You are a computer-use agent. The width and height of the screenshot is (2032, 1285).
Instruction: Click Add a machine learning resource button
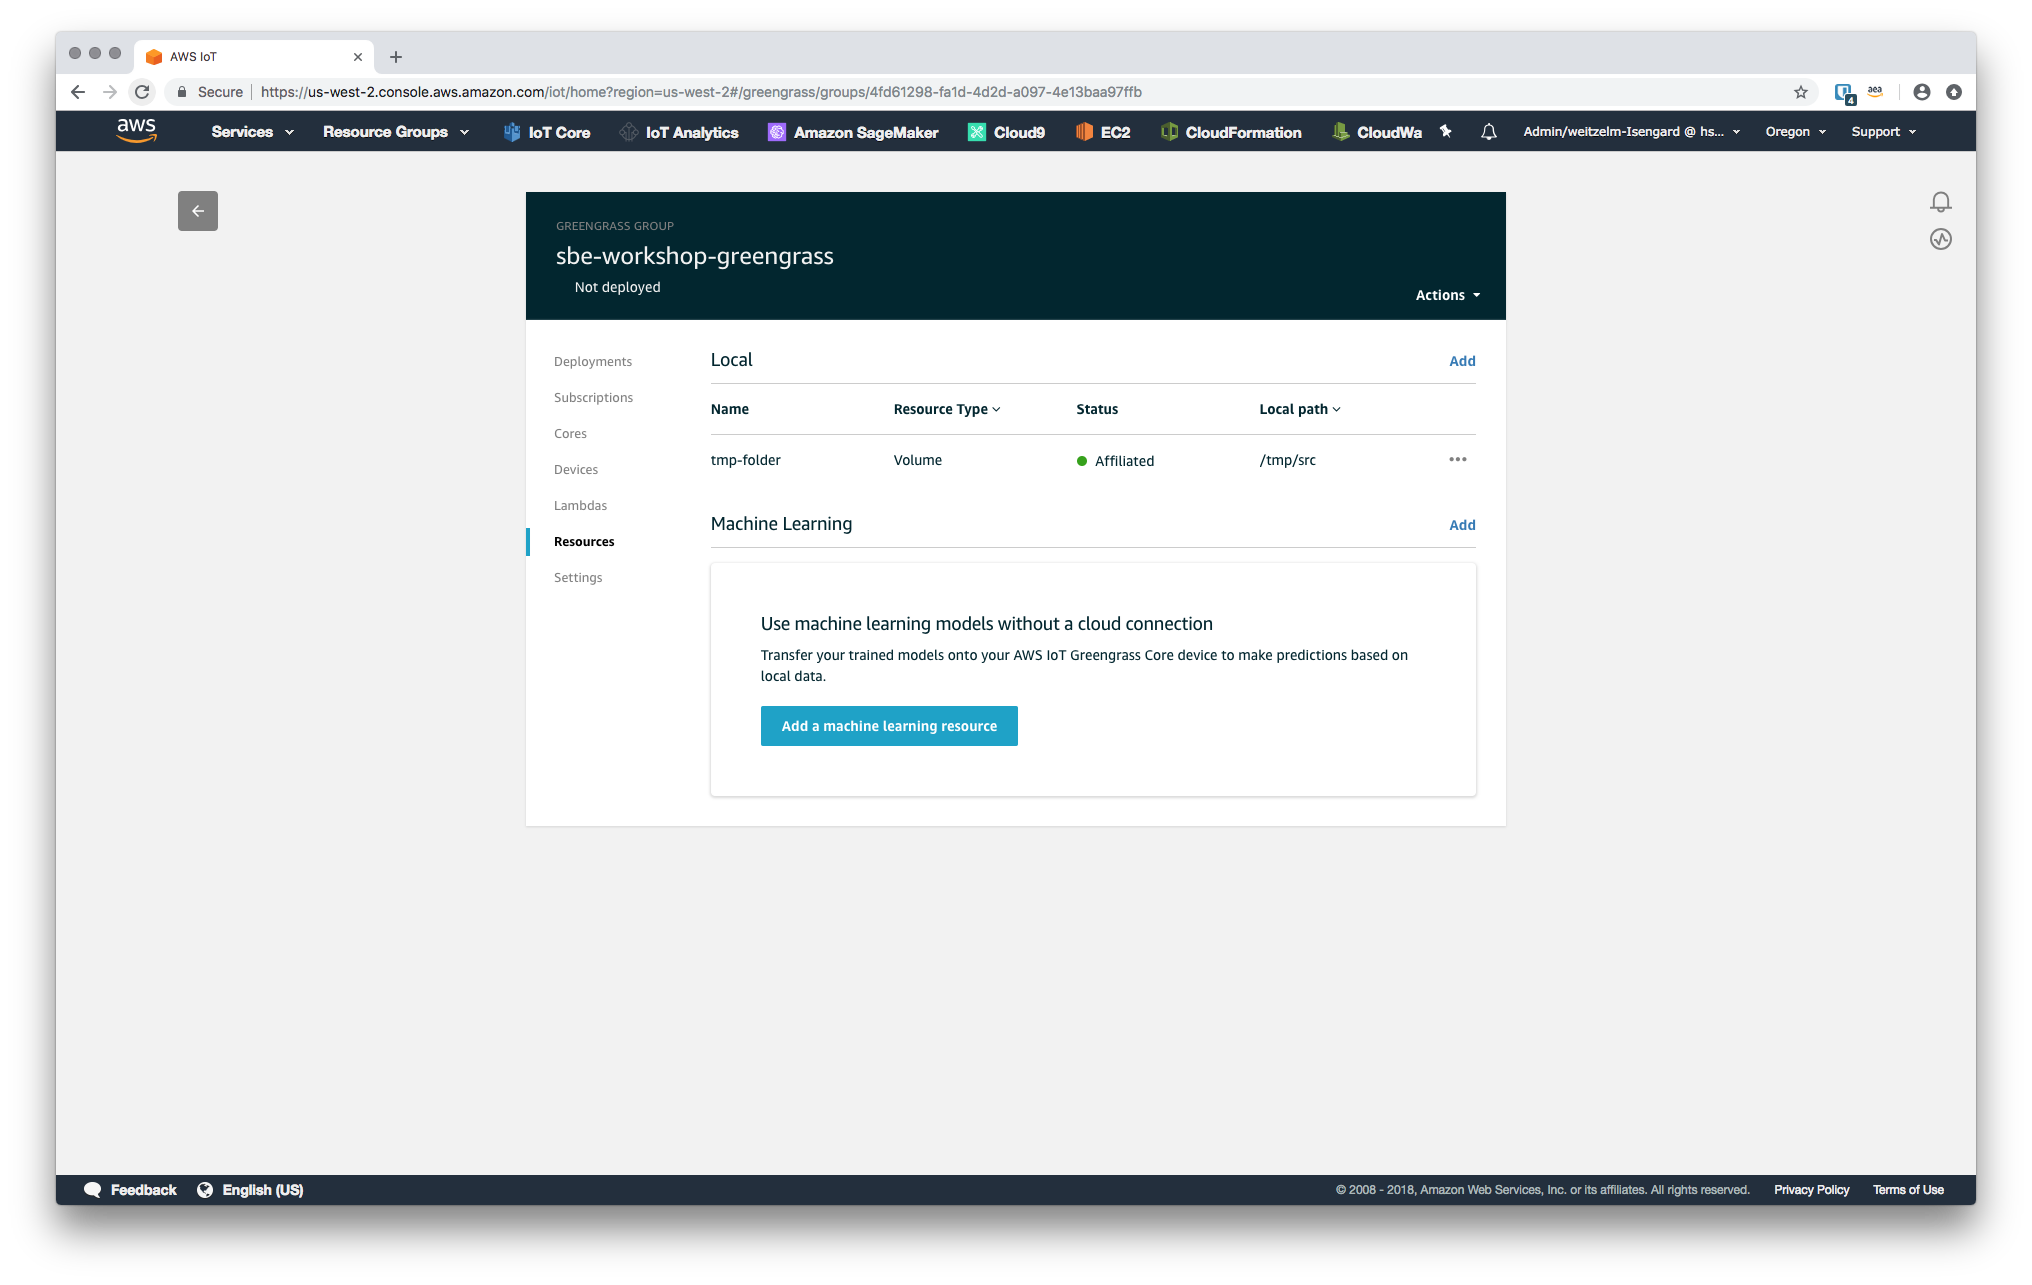[x=889, y=726]
